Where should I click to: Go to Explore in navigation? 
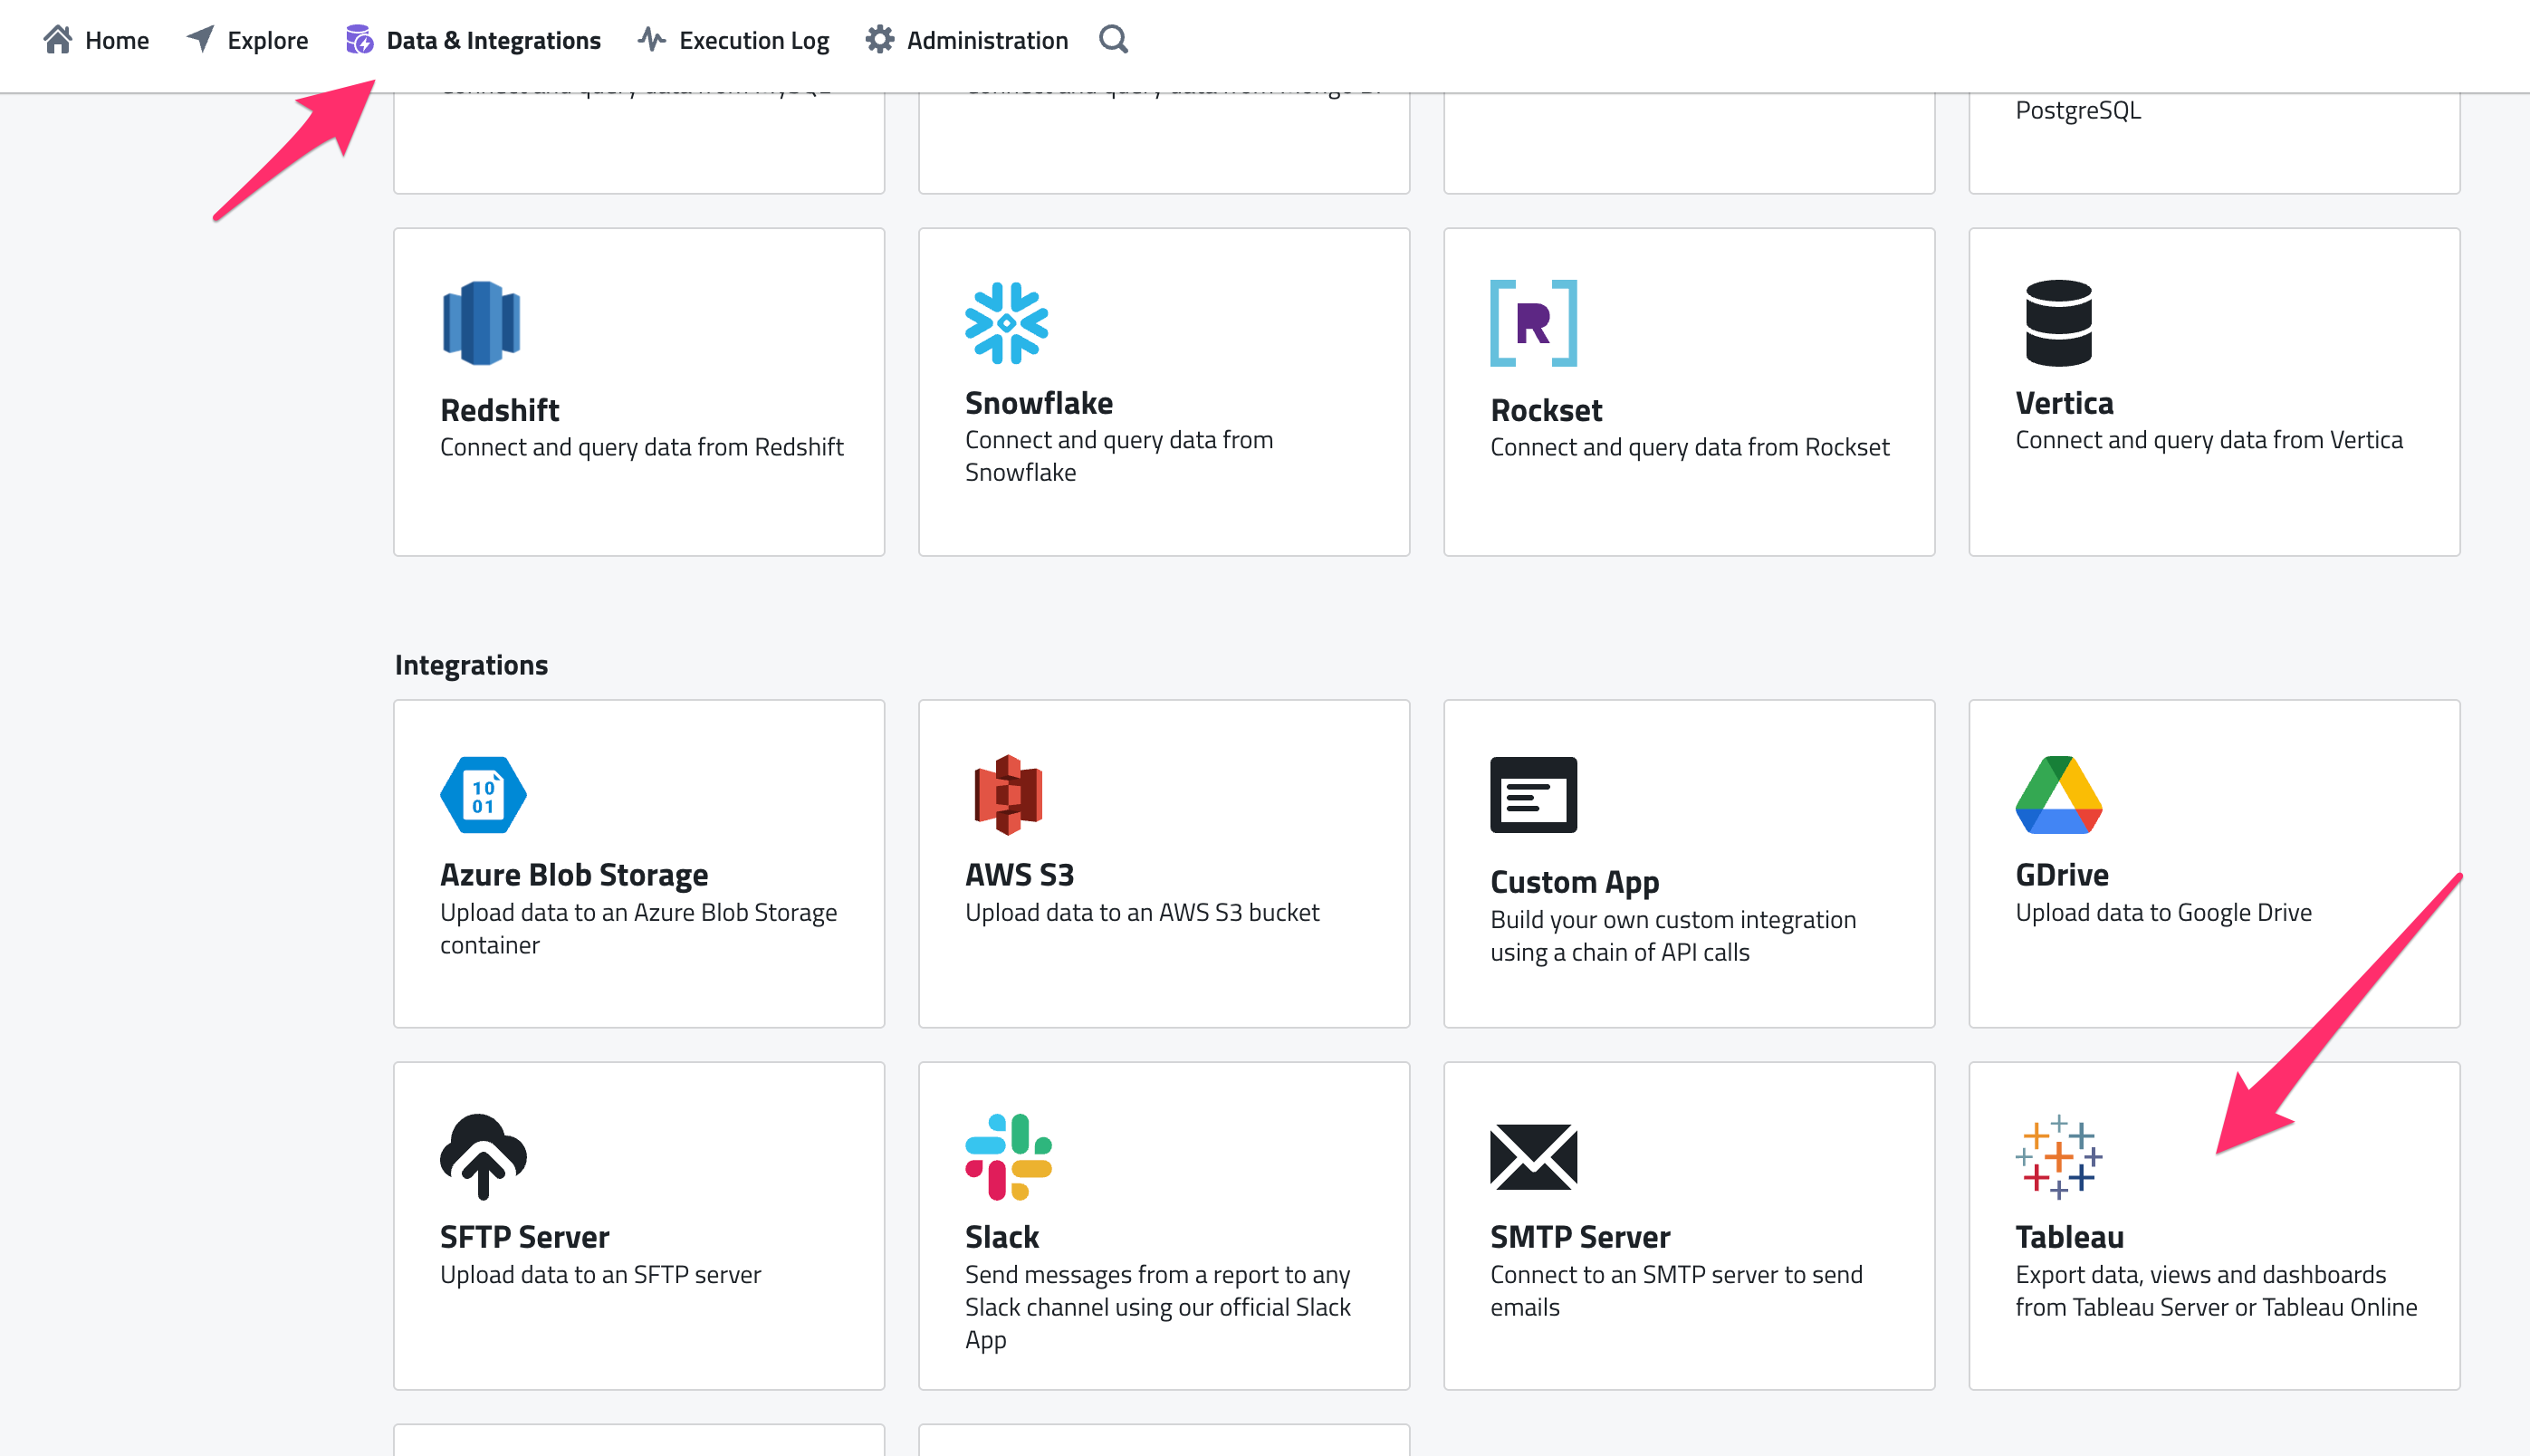(247, 40)
